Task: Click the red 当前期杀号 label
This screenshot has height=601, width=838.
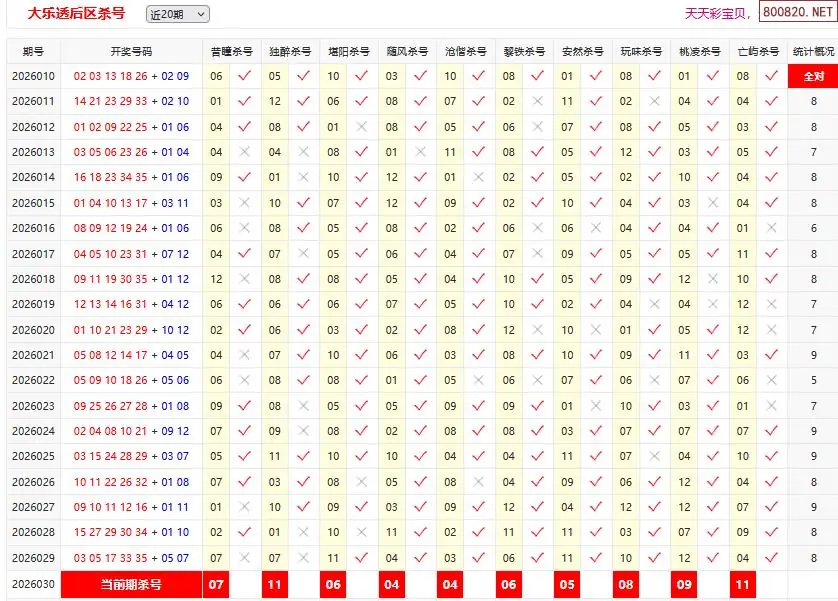Action: click(x=131, y=584)
